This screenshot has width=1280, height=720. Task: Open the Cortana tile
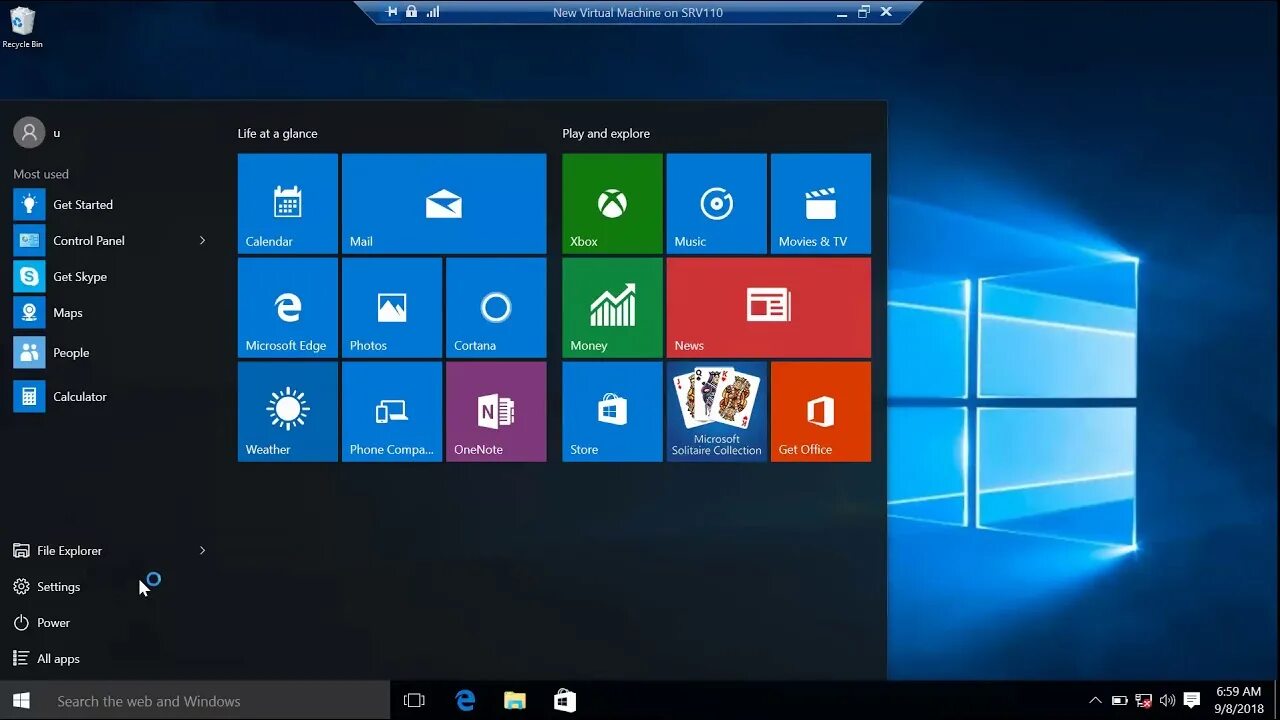496,307
